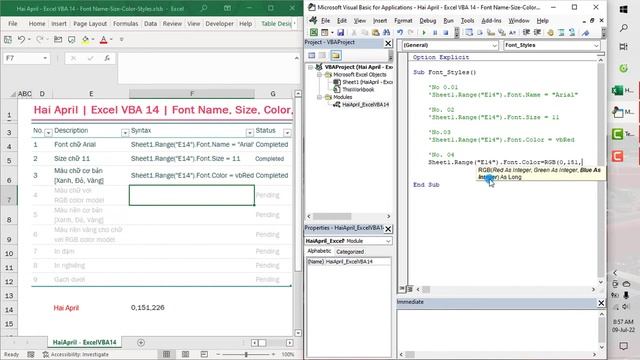The height and width of the screenshot is (360, 640).
Task: Click Undo arrow in Excel quick access toolbar
Action: click(x=21, y=39)
